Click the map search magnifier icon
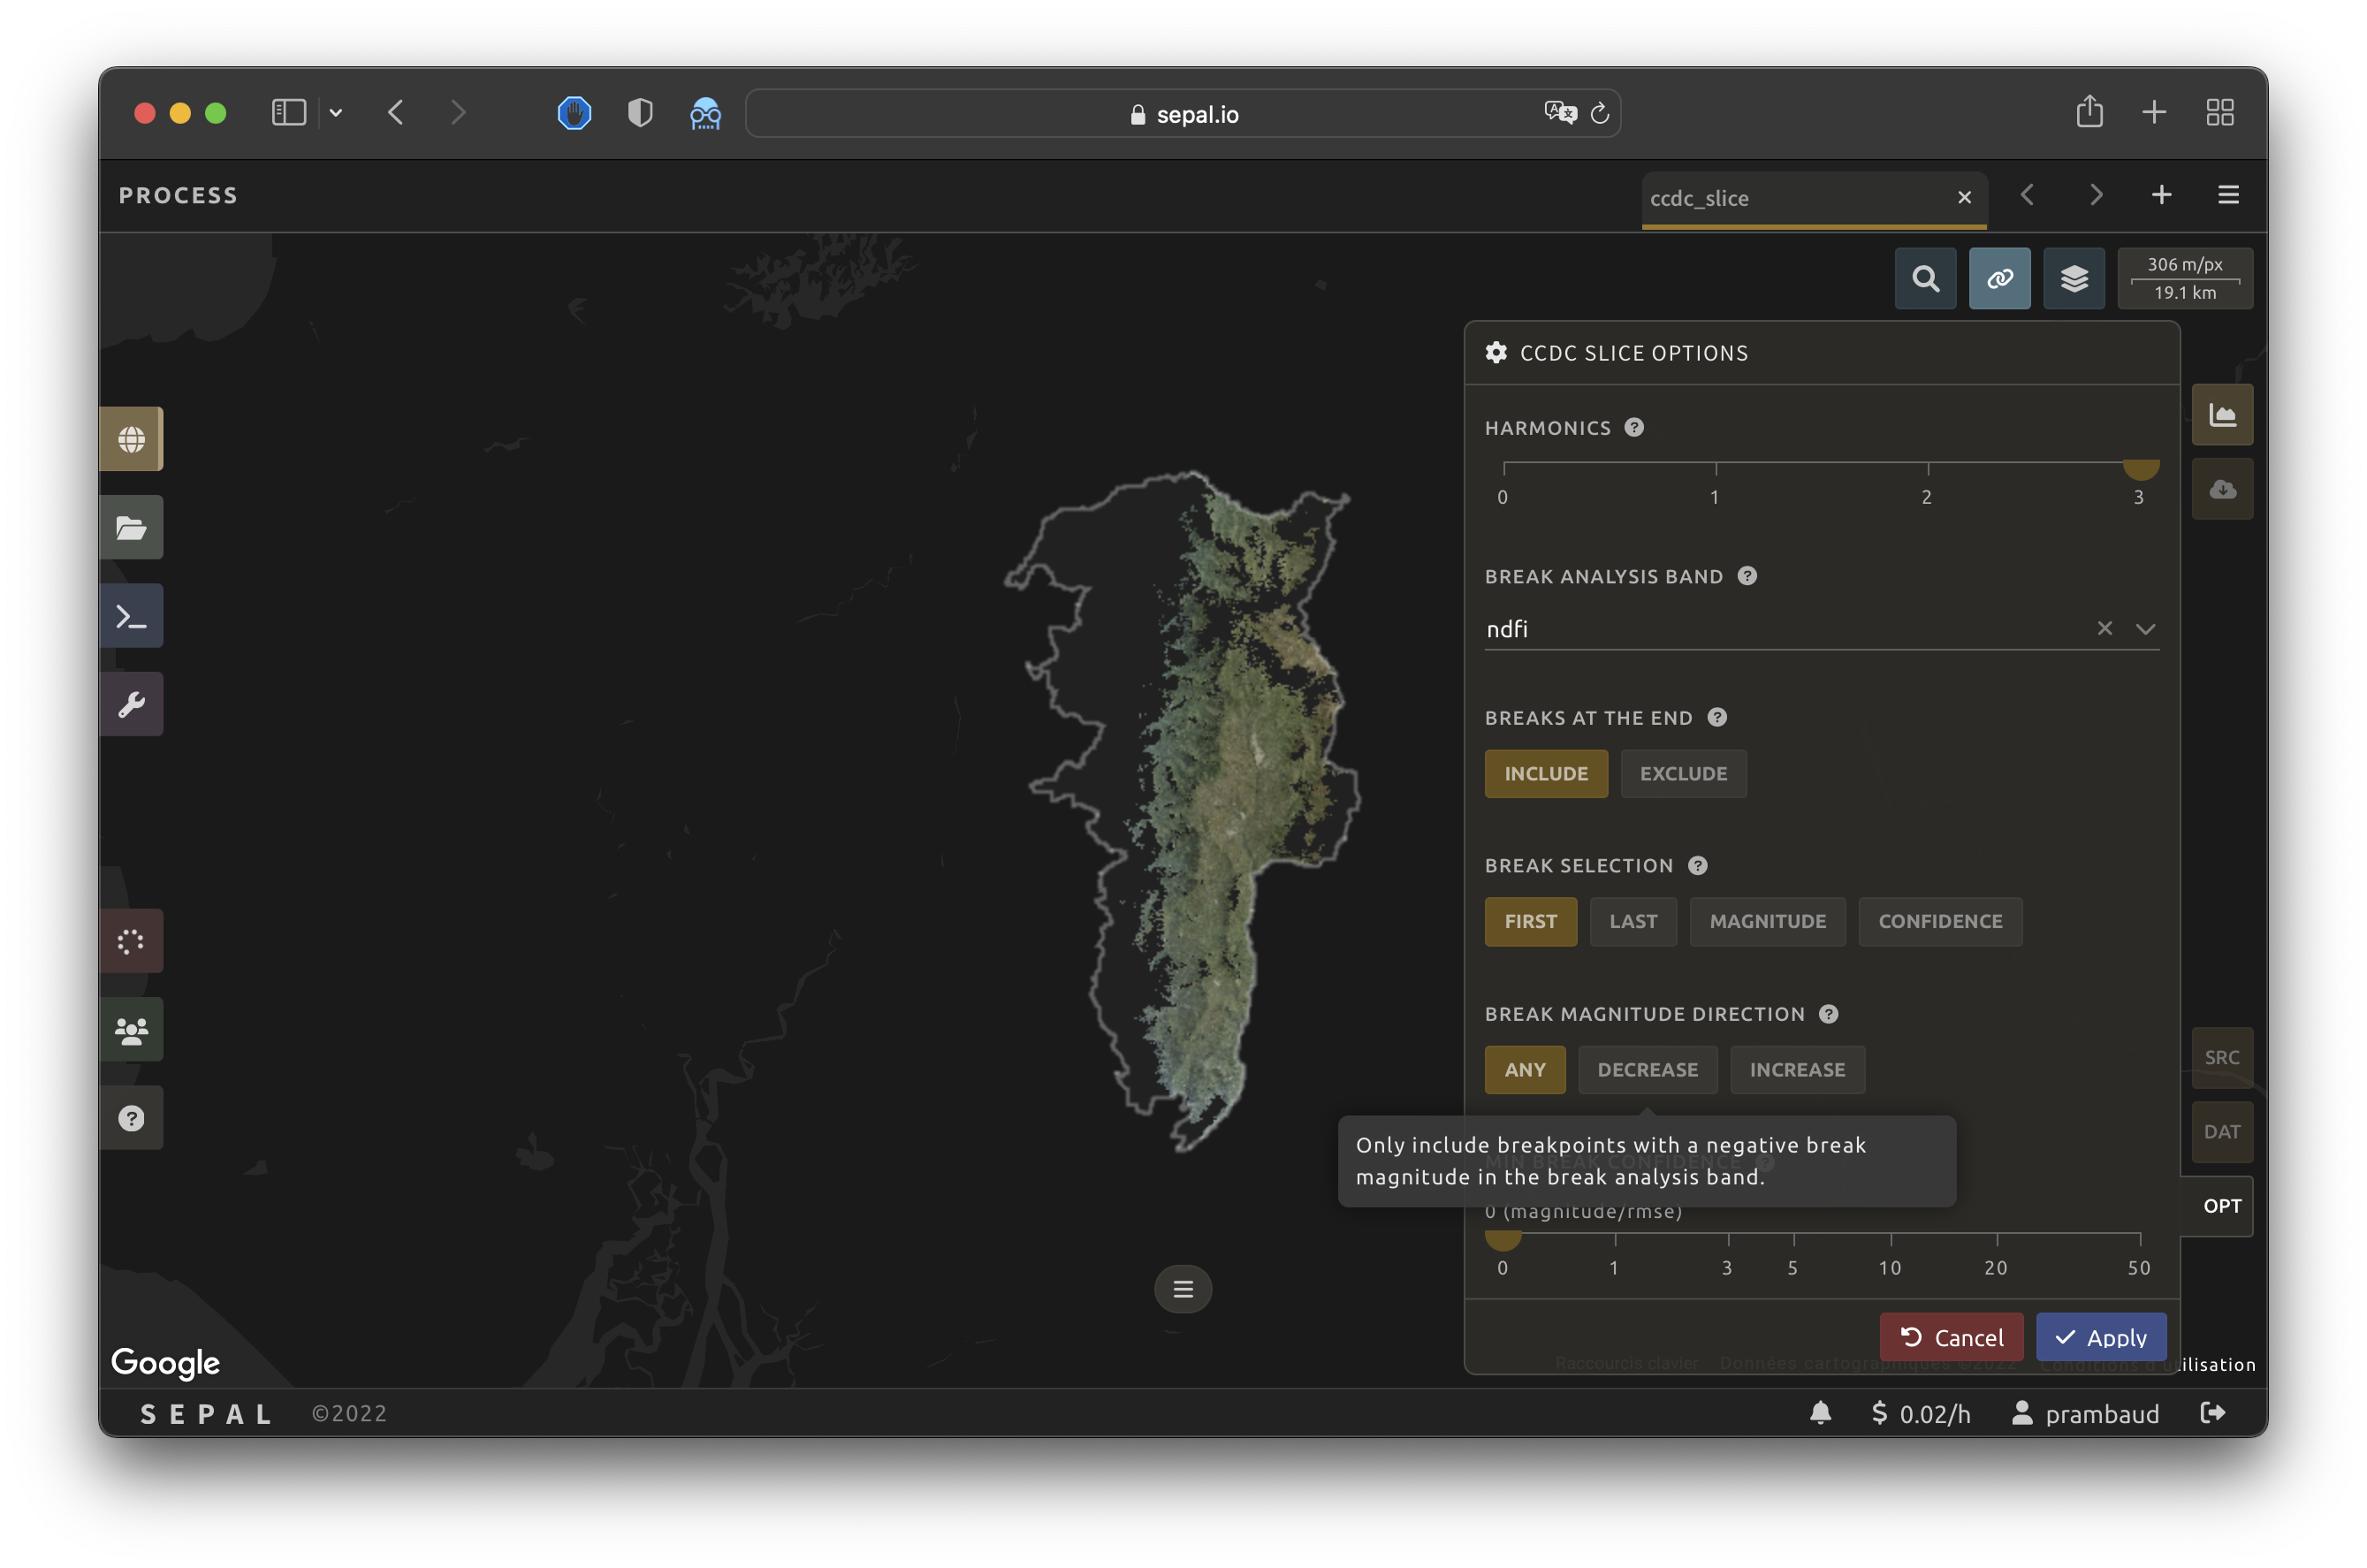Screen dimensions: 2367x1568 [1925, 279]
